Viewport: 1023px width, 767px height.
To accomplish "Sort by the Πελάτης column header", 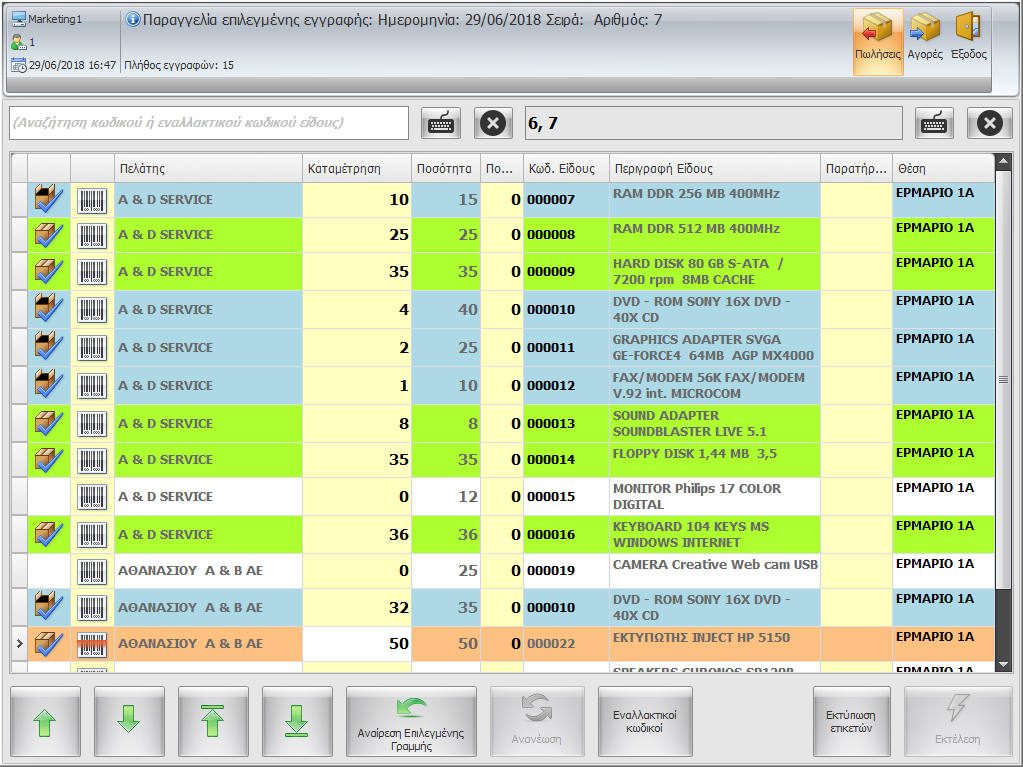I will pyautogui.click(x=208, y=168).
